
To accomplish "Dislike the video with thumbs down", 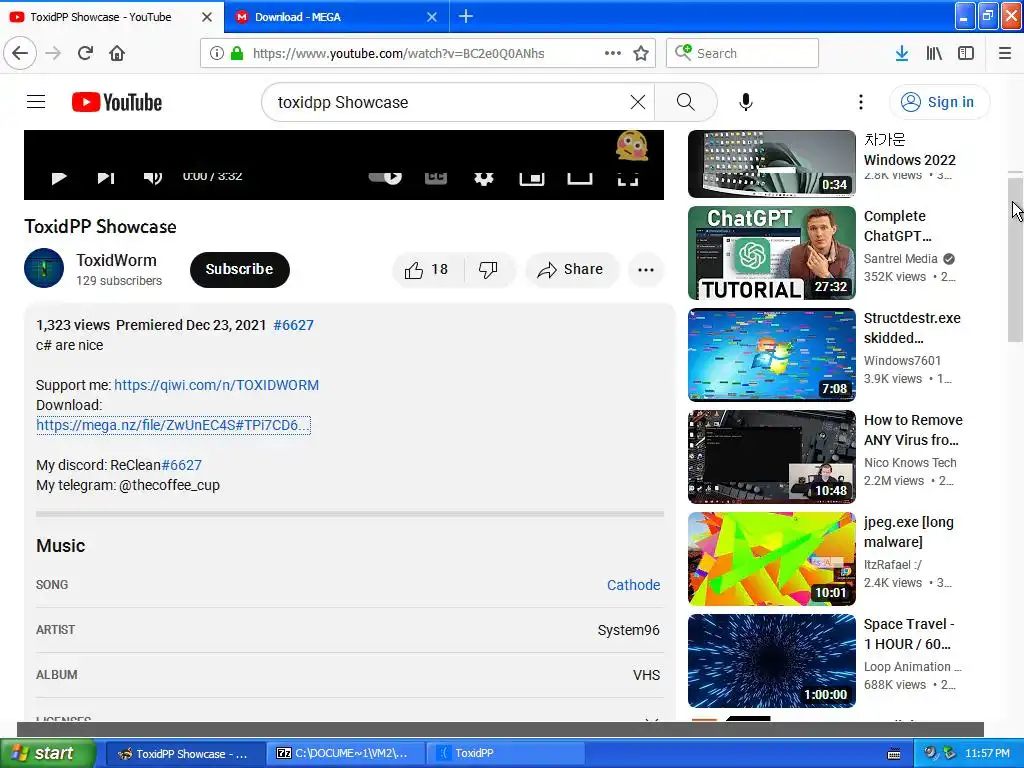I will point(488,270).
